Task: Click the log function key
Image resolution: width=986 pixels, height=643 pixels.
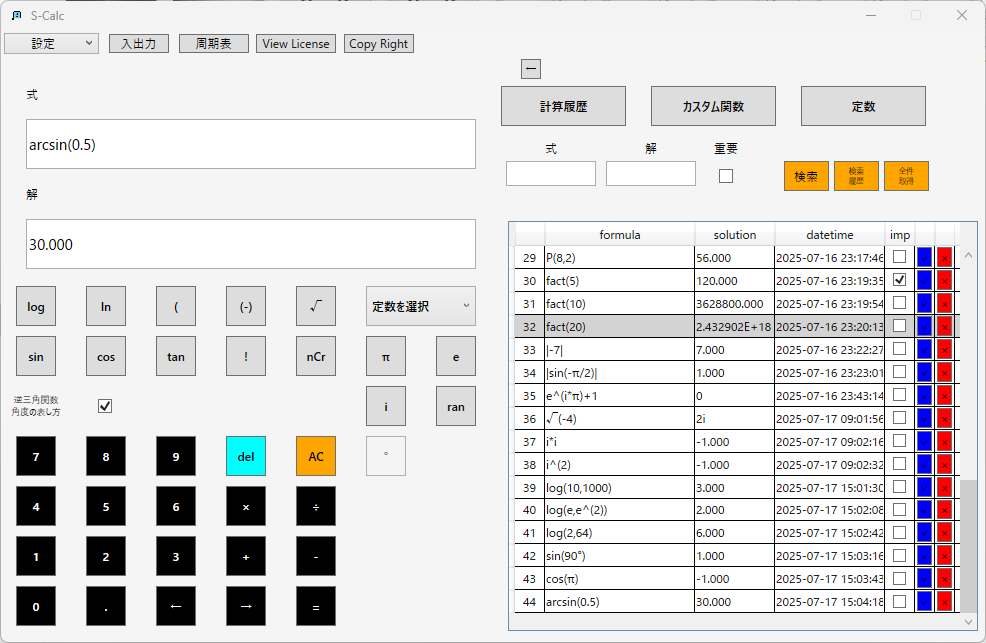Action: coord(36,306)
